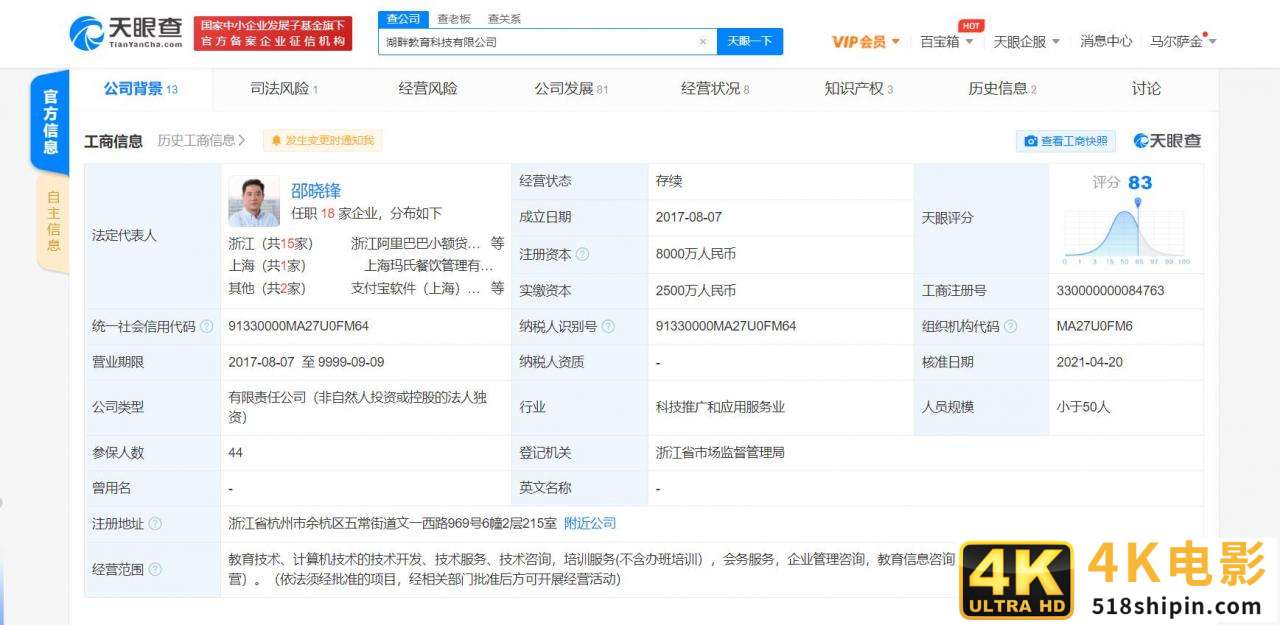Click 上海（共1家） text

pos(267,266)
